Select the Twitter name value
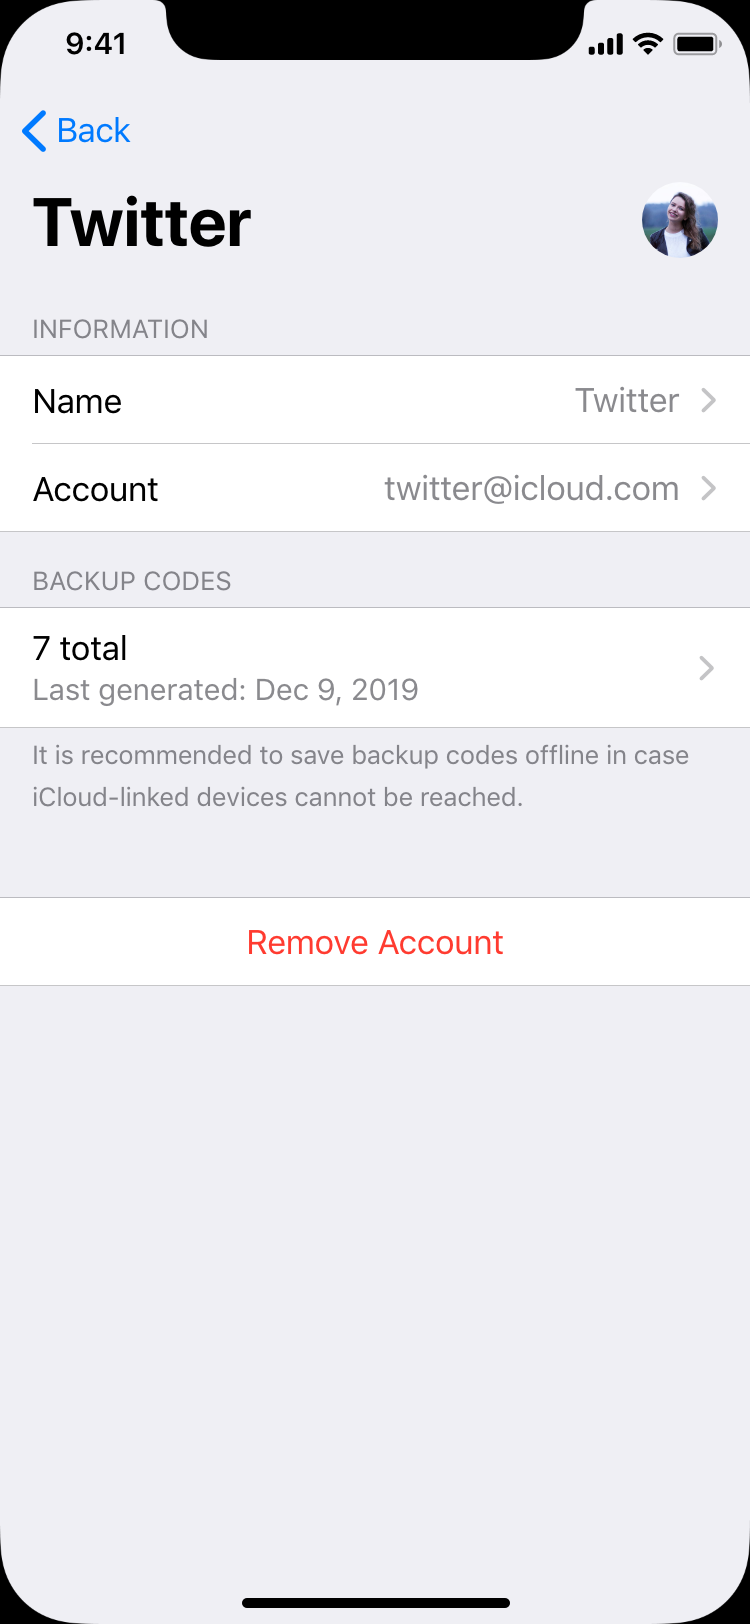Image resolution: width=750 pixels, height=1624 pixels. pos(627,400)
